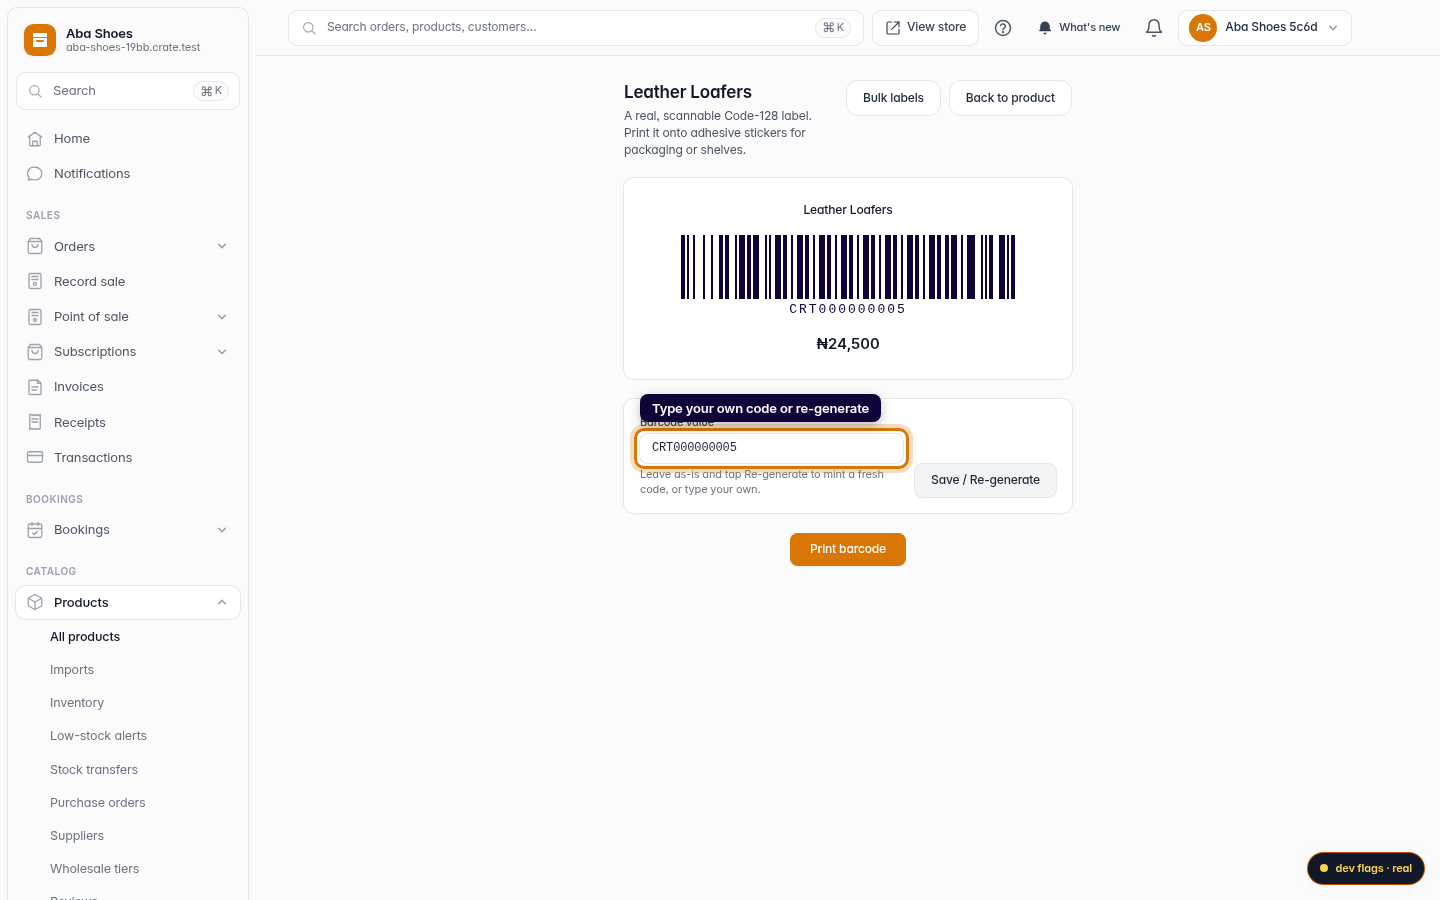Click the Record sale icon
The image size is (1440, 900).
[35, 281]
